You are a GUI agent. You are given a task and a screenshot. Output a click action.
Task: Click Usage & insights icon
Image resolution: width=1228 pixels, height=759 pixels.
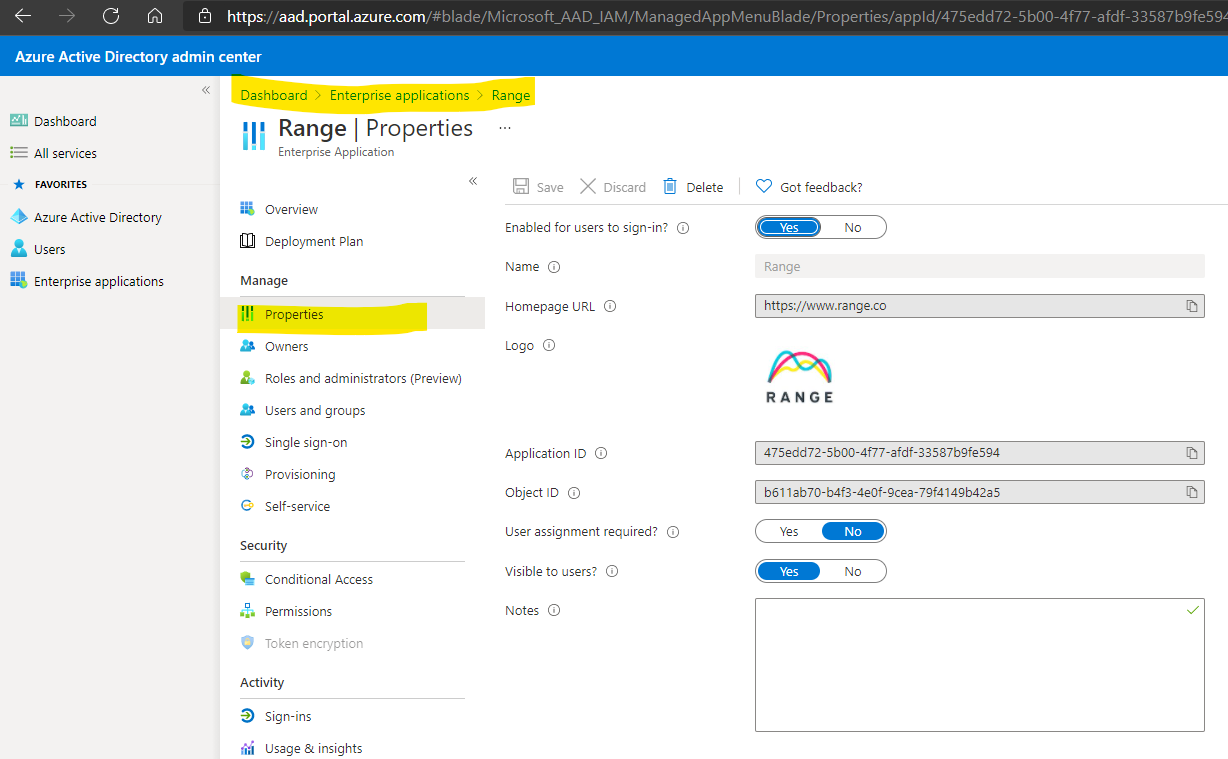[248, 748]
